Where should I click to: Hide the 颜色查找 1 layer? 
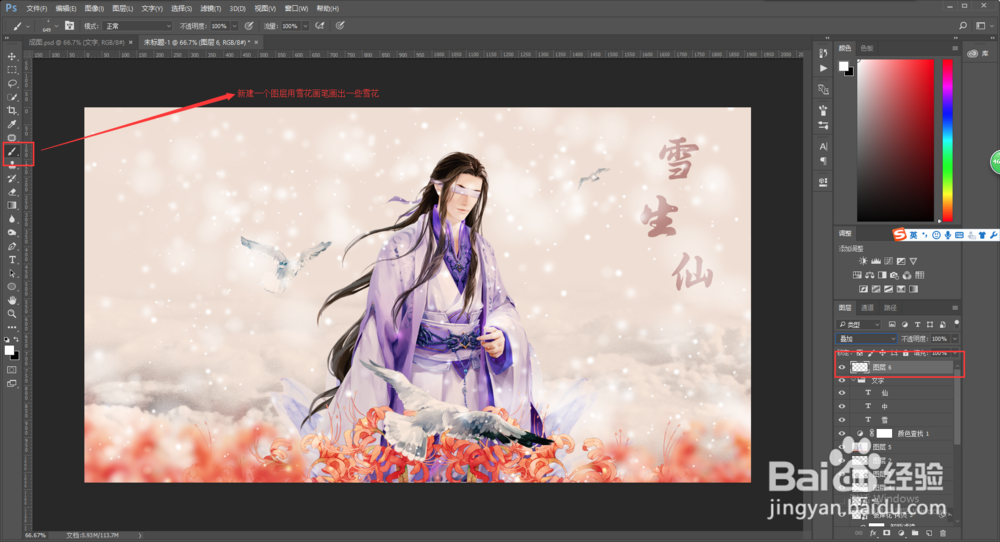click(842, 434)
